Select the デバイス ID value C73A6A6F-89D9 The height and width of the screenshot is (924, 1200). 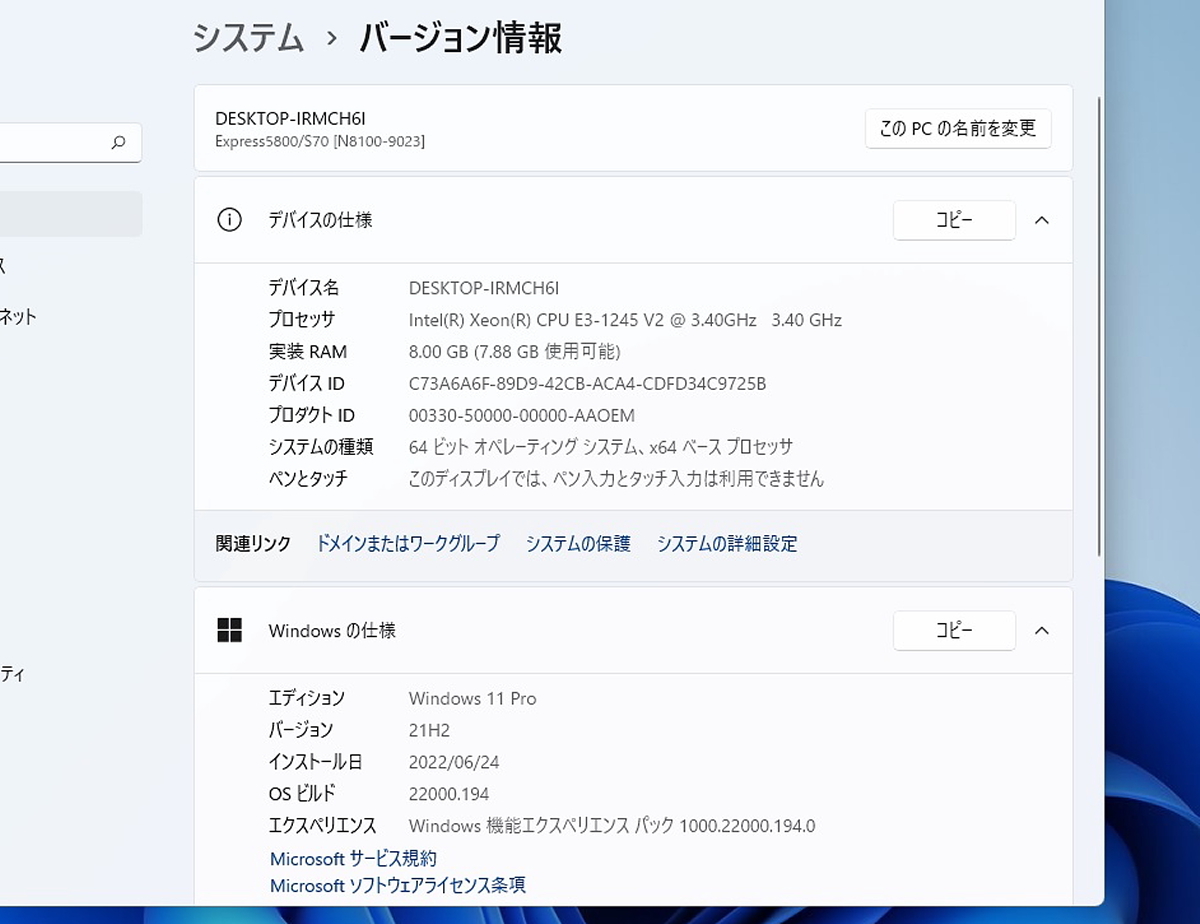588,383
